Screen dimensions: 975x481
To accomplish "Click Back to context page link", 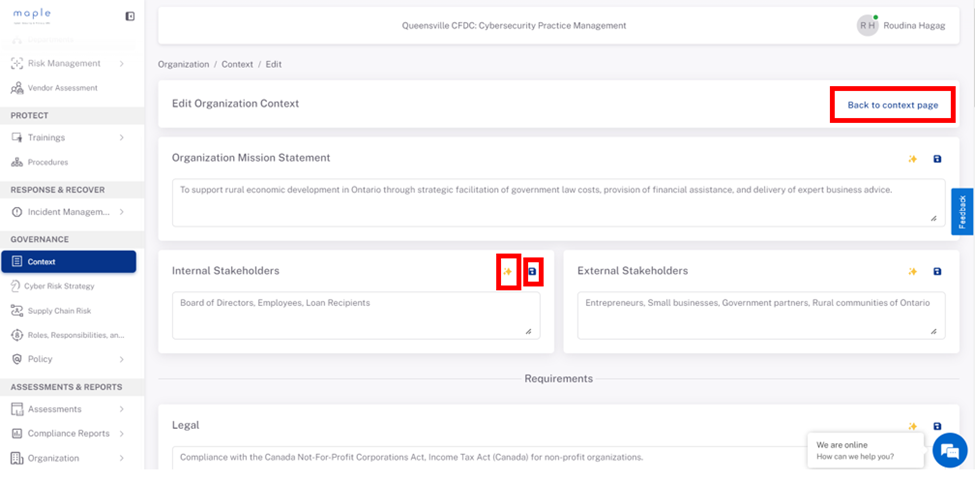I will (x=892, y=105).
